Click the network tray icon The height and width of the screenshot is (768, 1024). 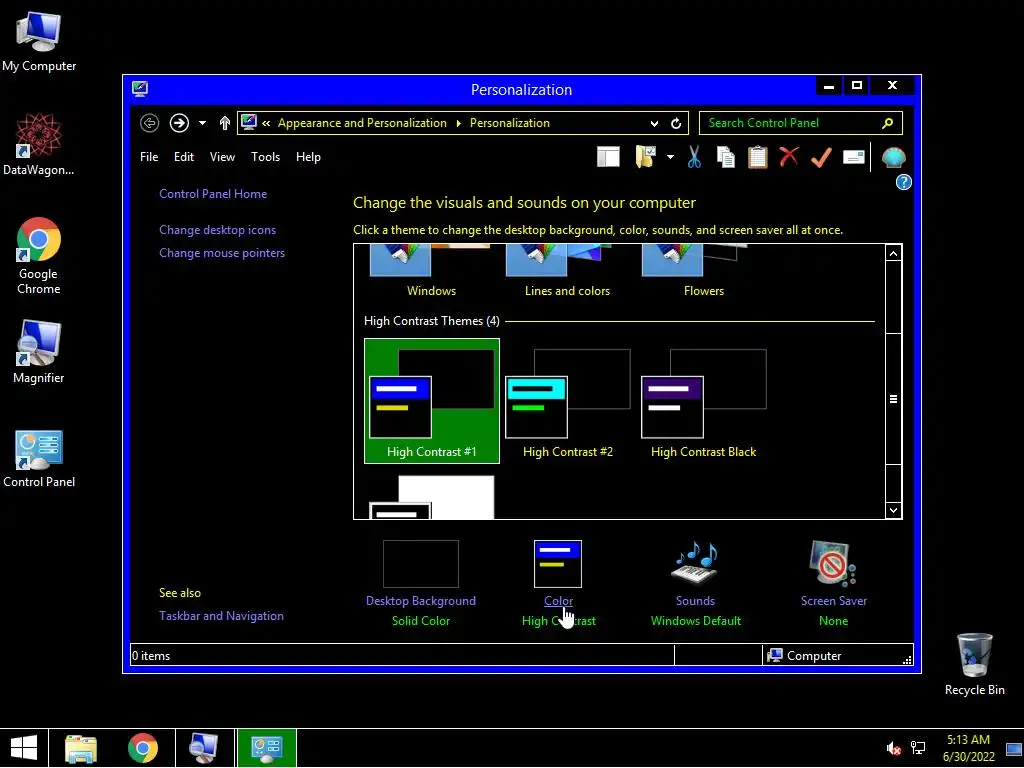(918, 748)
